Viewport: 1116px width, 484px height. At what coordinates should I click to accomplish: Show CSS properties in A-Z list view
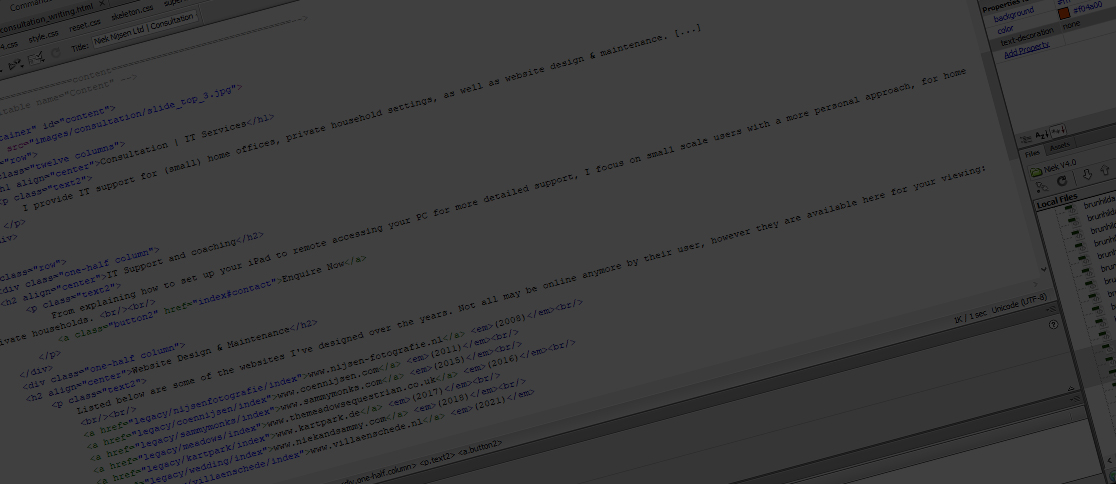coord(1042,135)
